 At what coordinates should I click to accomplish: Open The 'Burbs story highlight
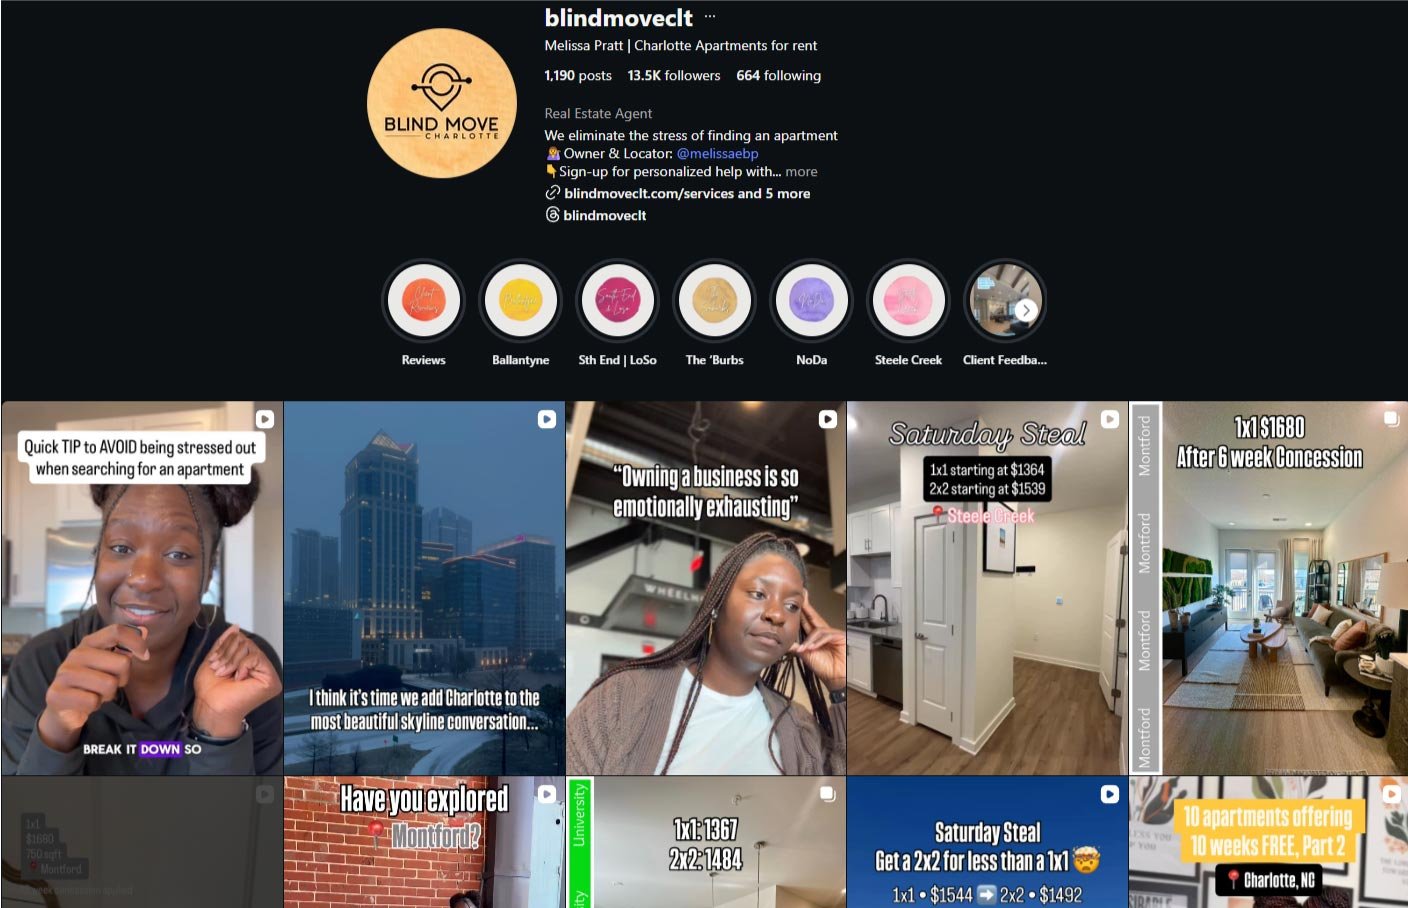714,300
